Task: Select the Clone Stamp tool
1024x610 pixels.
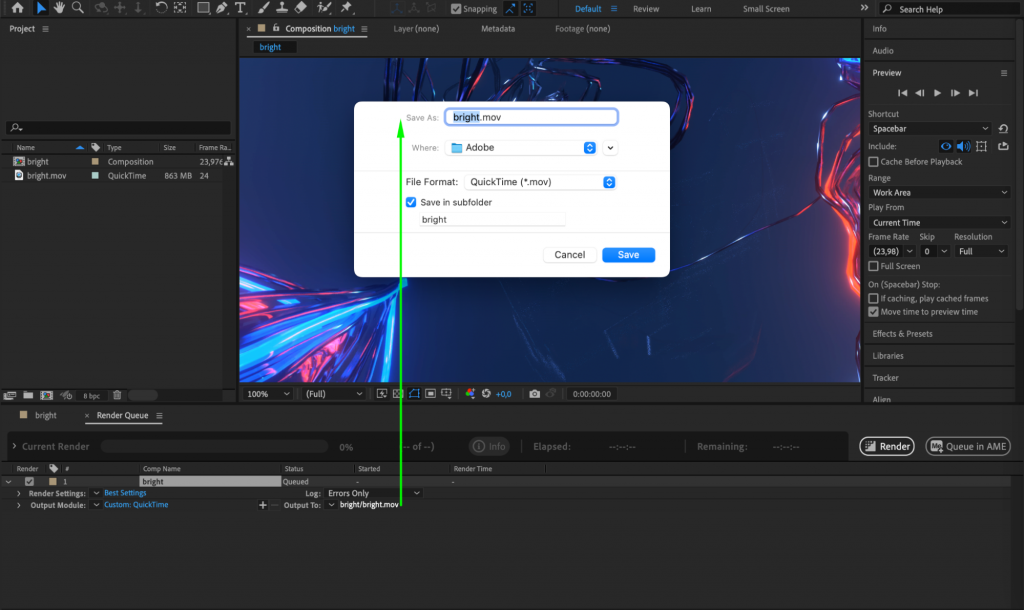Action: (x=281, y=8)
